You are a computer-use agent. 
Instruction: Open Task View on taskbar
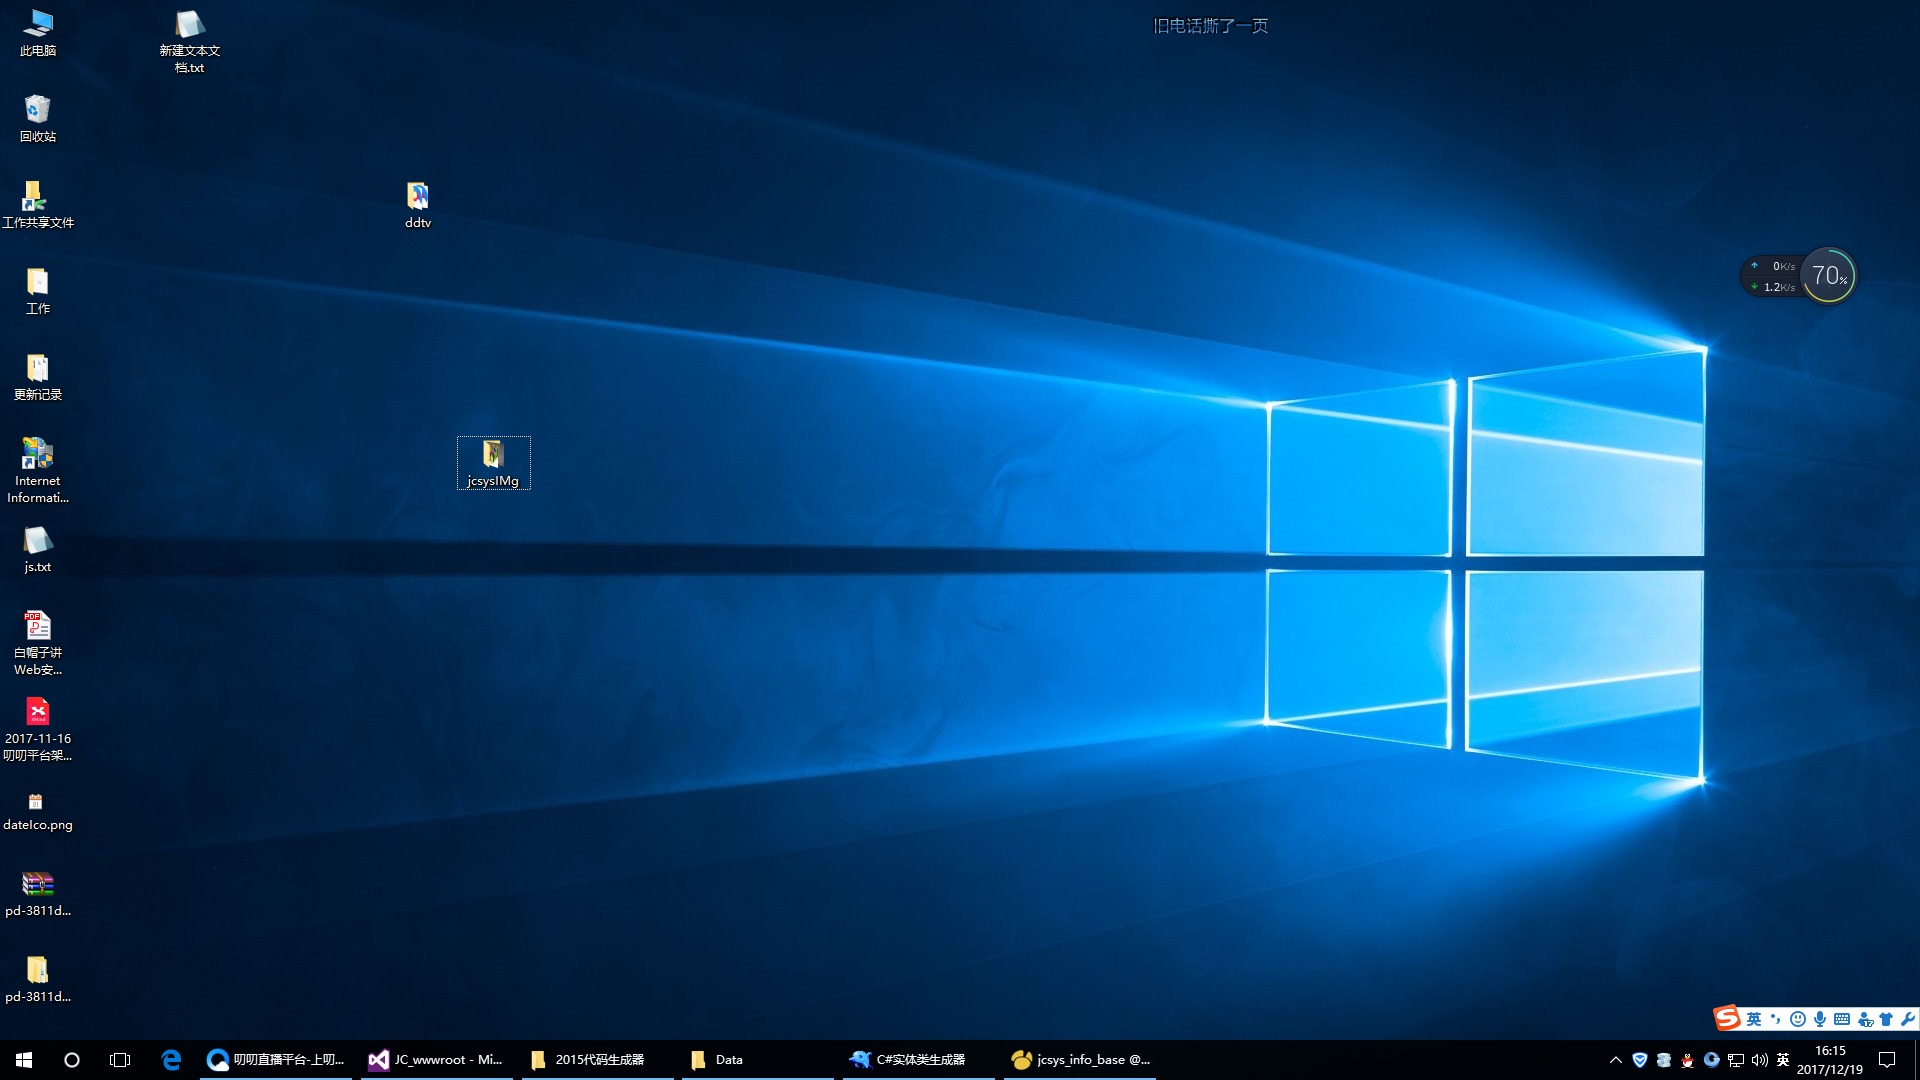[120, 1060]
